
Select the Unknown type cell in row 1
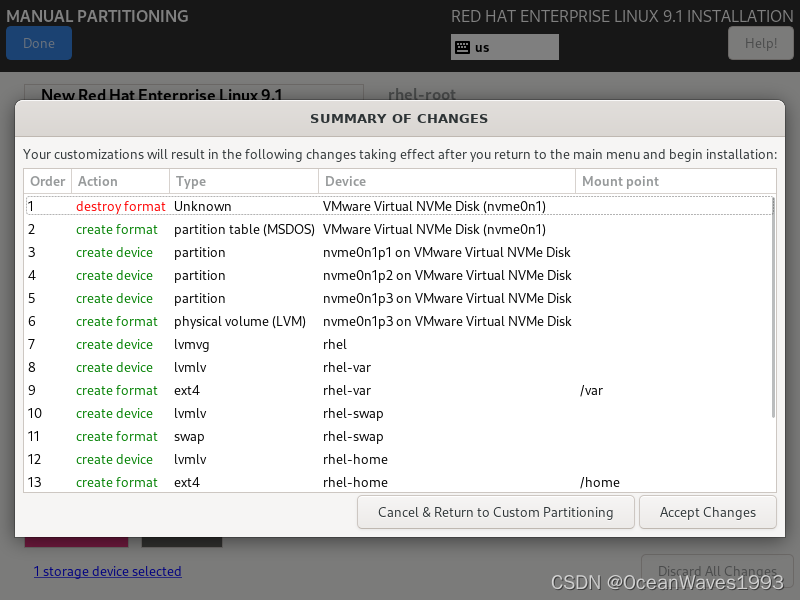203,206
